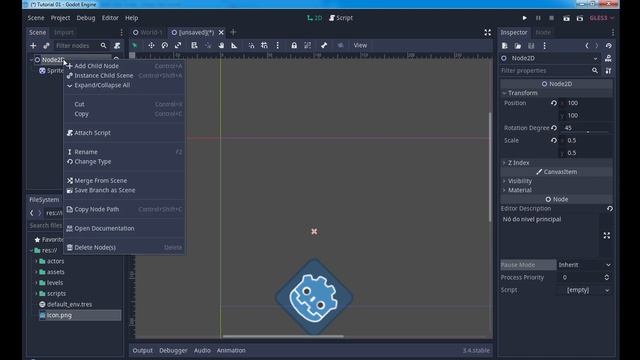640x360 pixels.
Task: Open the viewport View menu
Action: (360, 45)
